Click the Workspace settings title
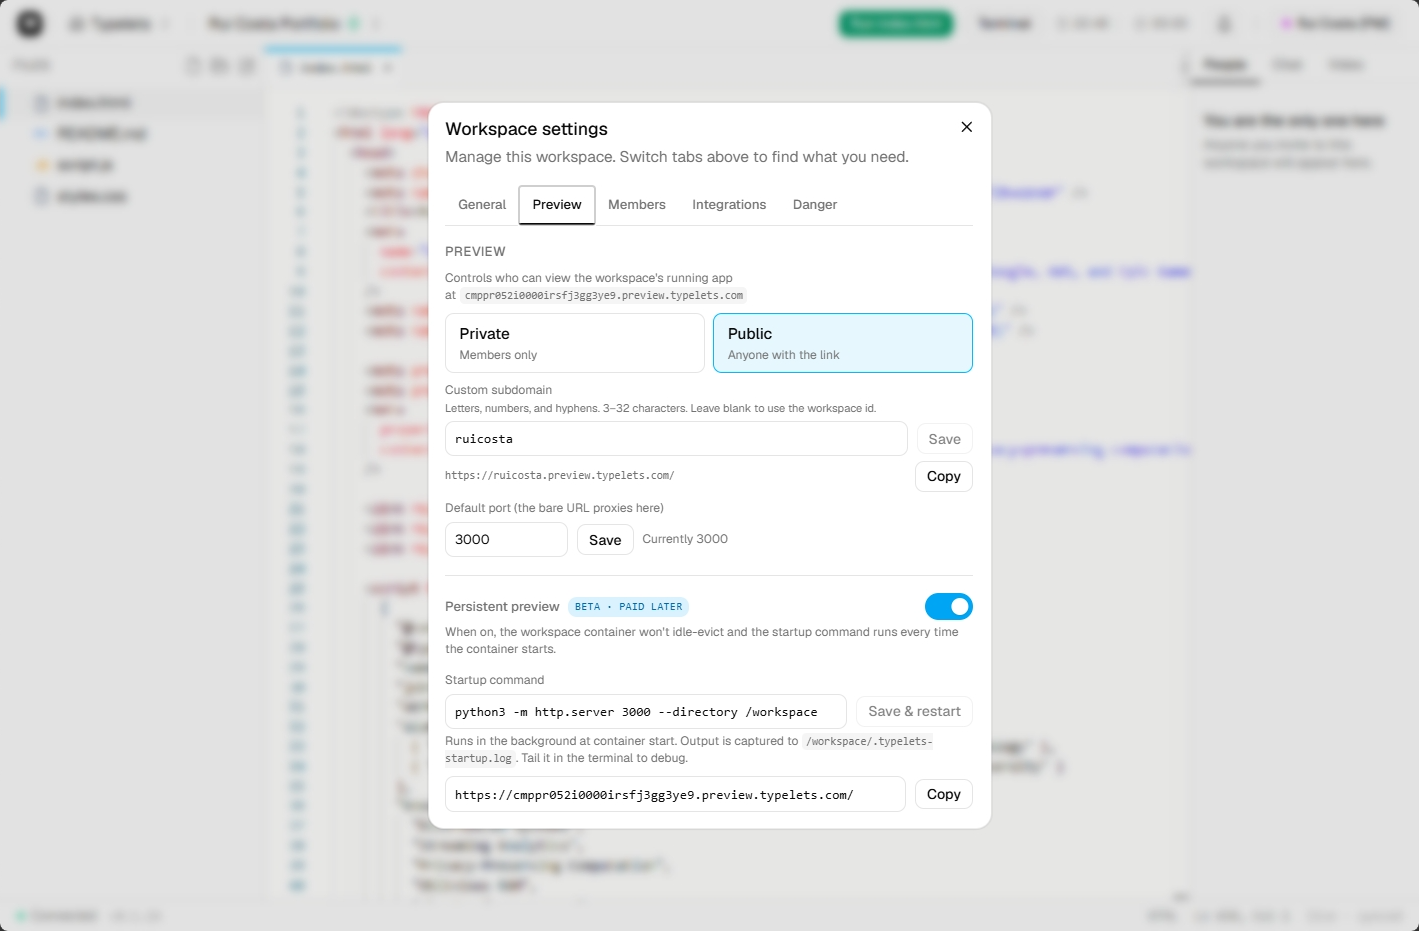 click(526, 129)
